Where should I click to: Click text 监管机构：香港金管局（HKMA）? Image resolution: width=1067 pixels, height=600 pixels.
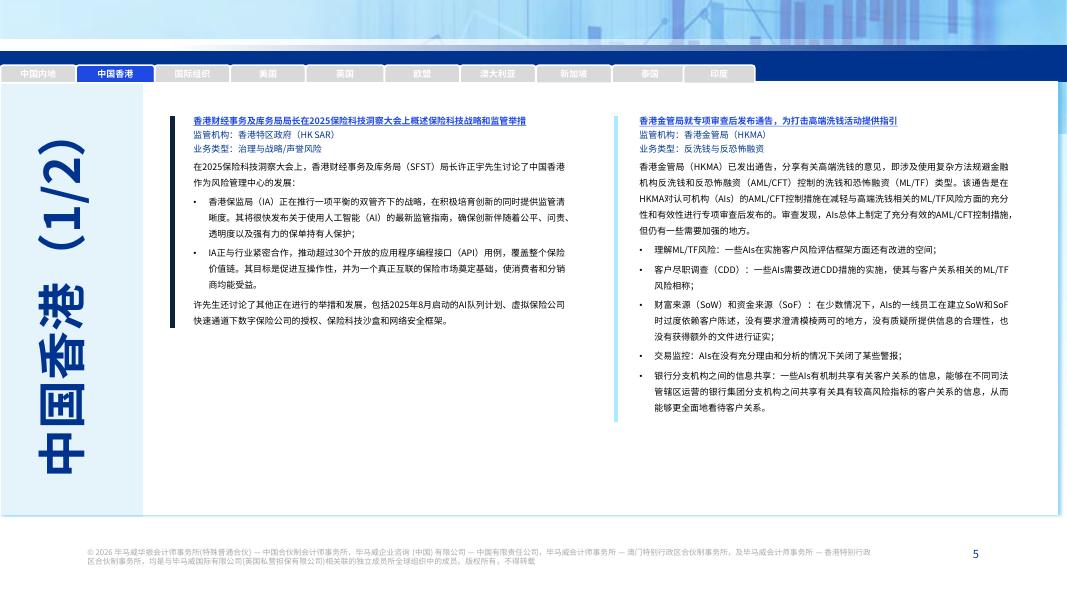point(702,135)
